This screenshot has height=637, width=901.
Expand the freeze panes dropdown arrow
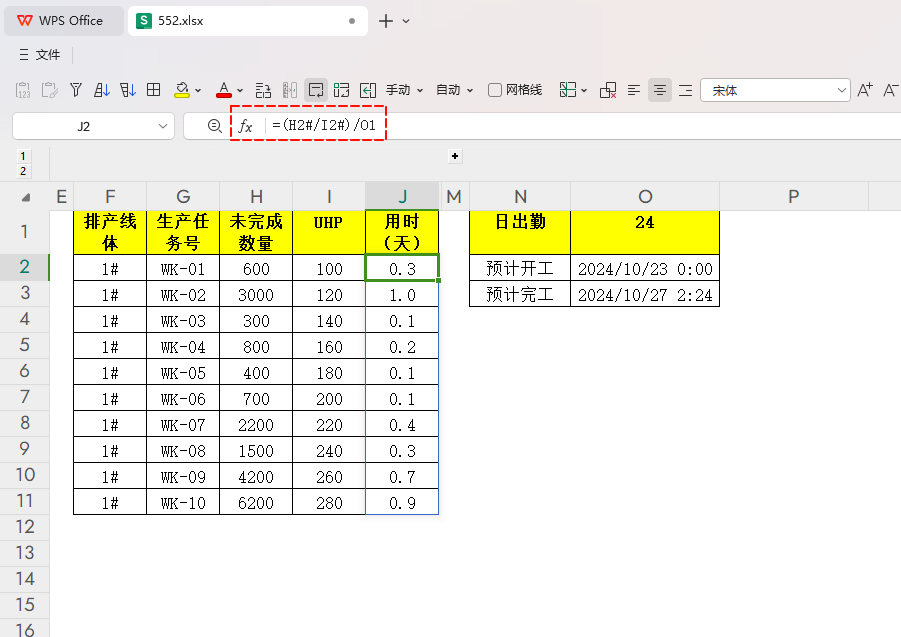(584, 91)
